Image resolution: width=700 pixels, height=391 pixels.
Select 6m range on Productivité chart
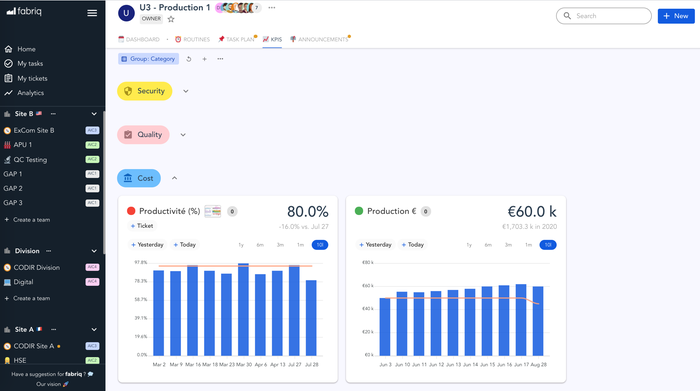(260, 245)
